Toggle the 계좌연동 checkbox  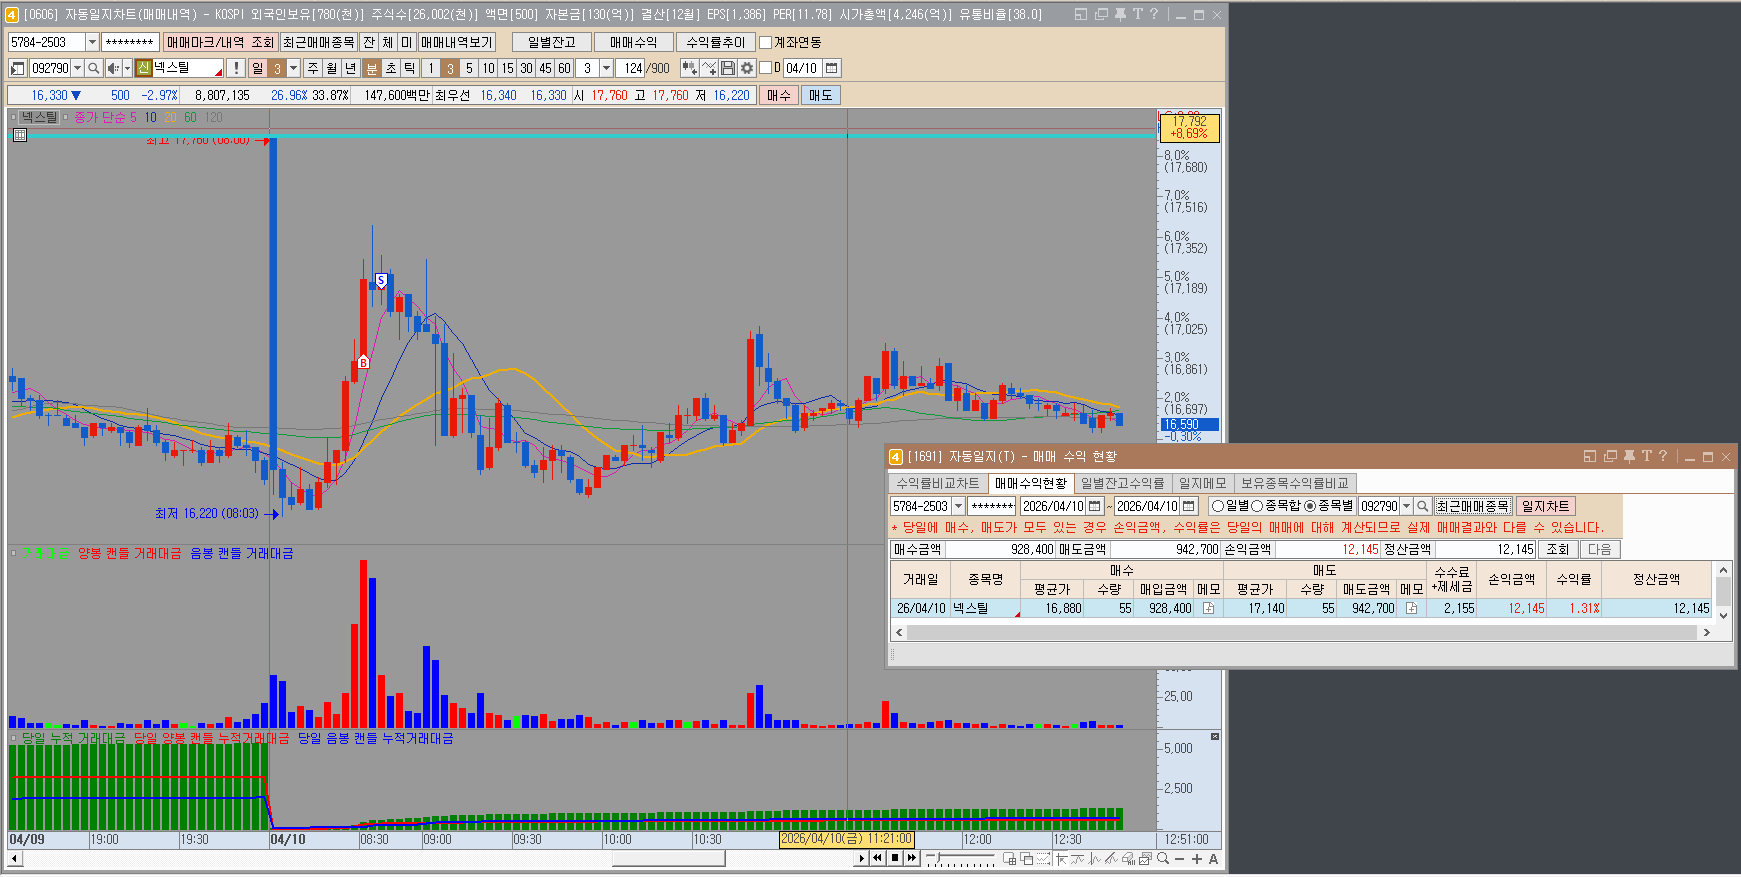766,42
